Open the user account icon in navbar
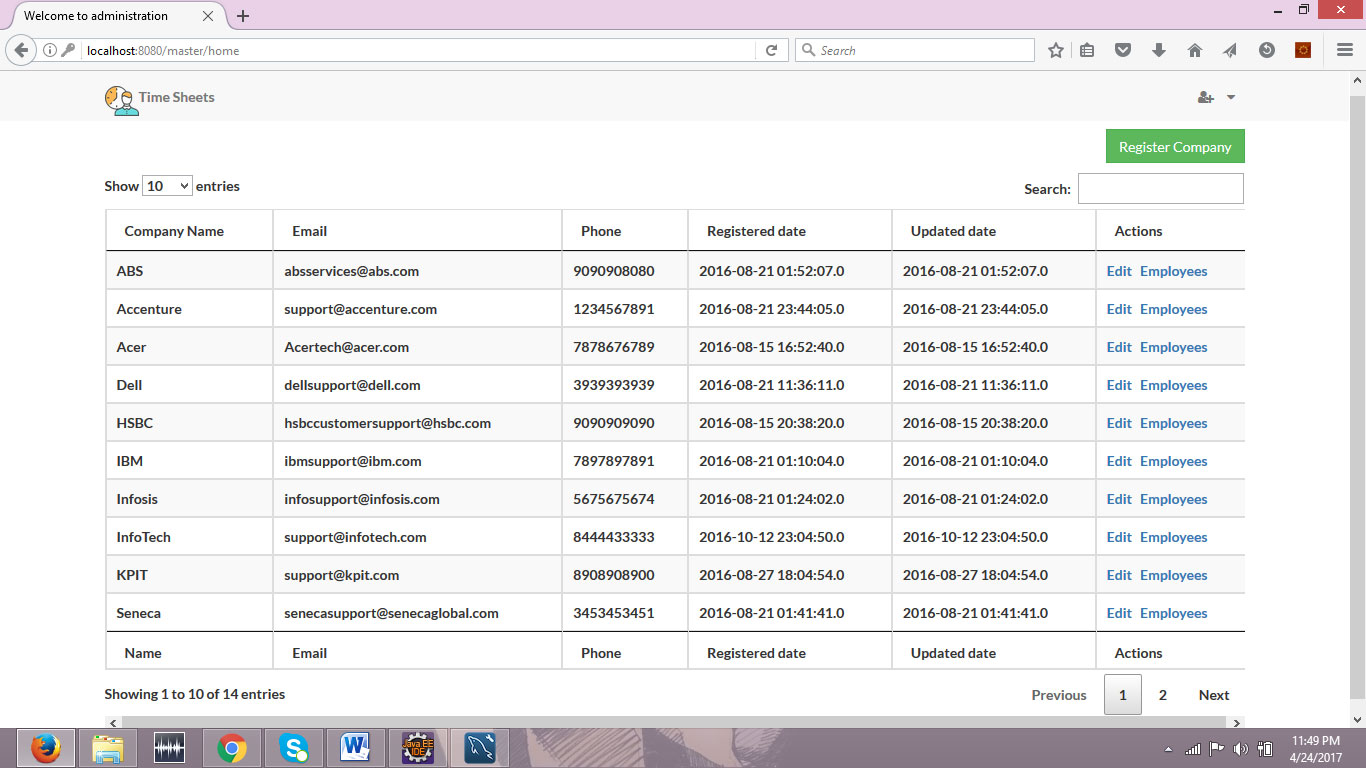This screenshot has width=1366, height=768. (x=1205, y=97)
